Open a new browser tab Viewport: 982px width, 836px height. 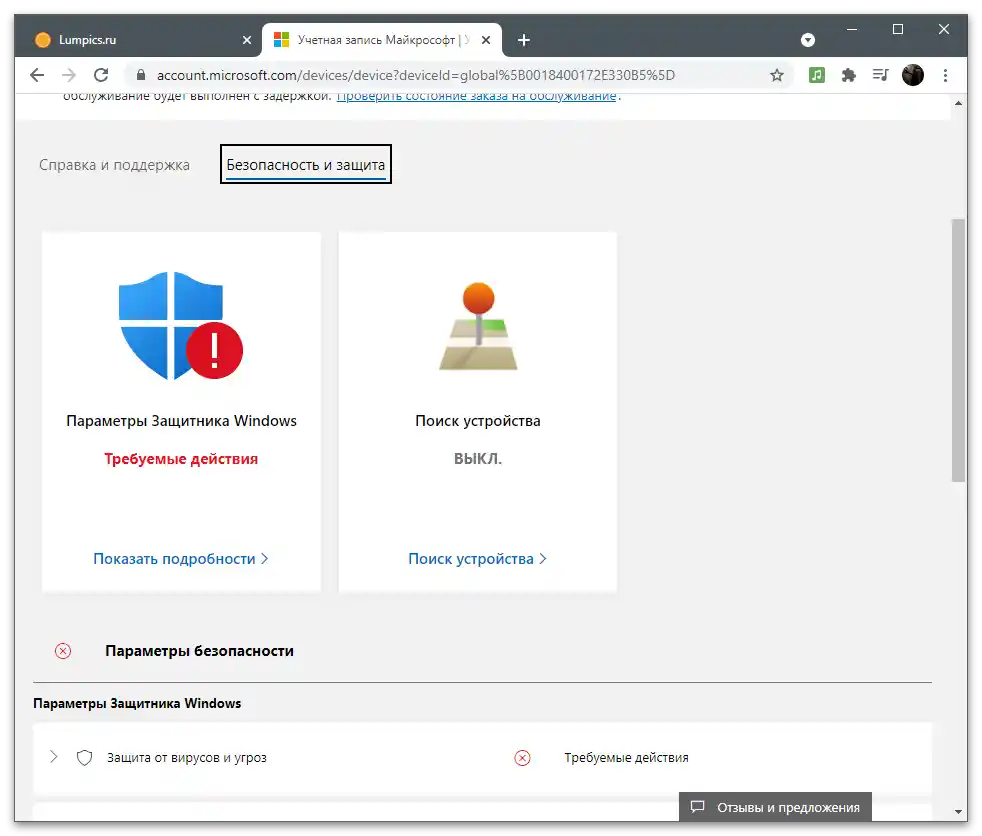point(524,40)
